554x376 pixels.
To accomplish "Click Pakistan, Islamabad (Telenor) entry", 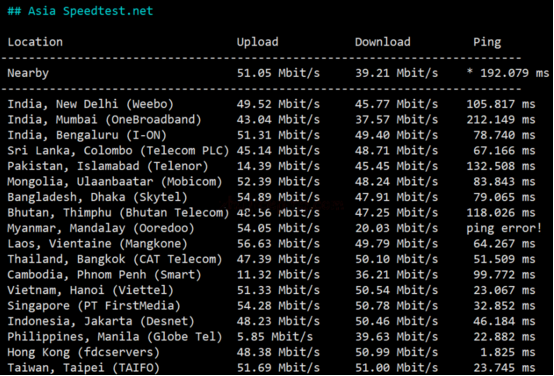I will pos(108,166).
